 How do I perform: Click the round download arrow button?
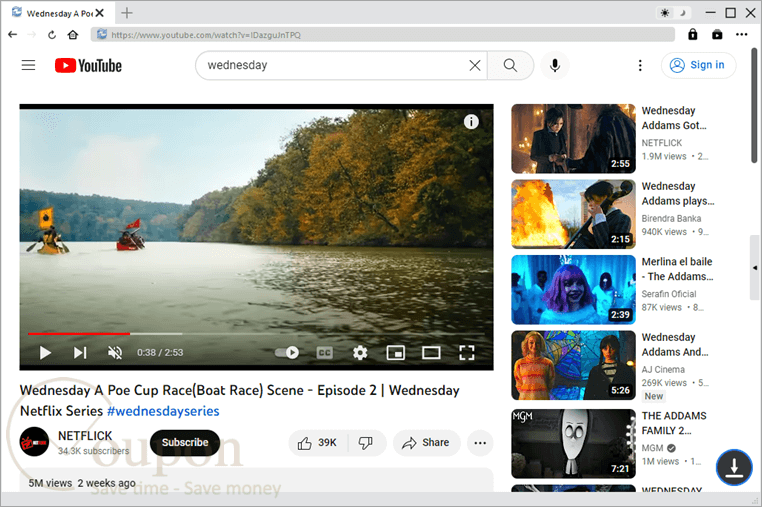pyautogui.click(x=734, y=467)
